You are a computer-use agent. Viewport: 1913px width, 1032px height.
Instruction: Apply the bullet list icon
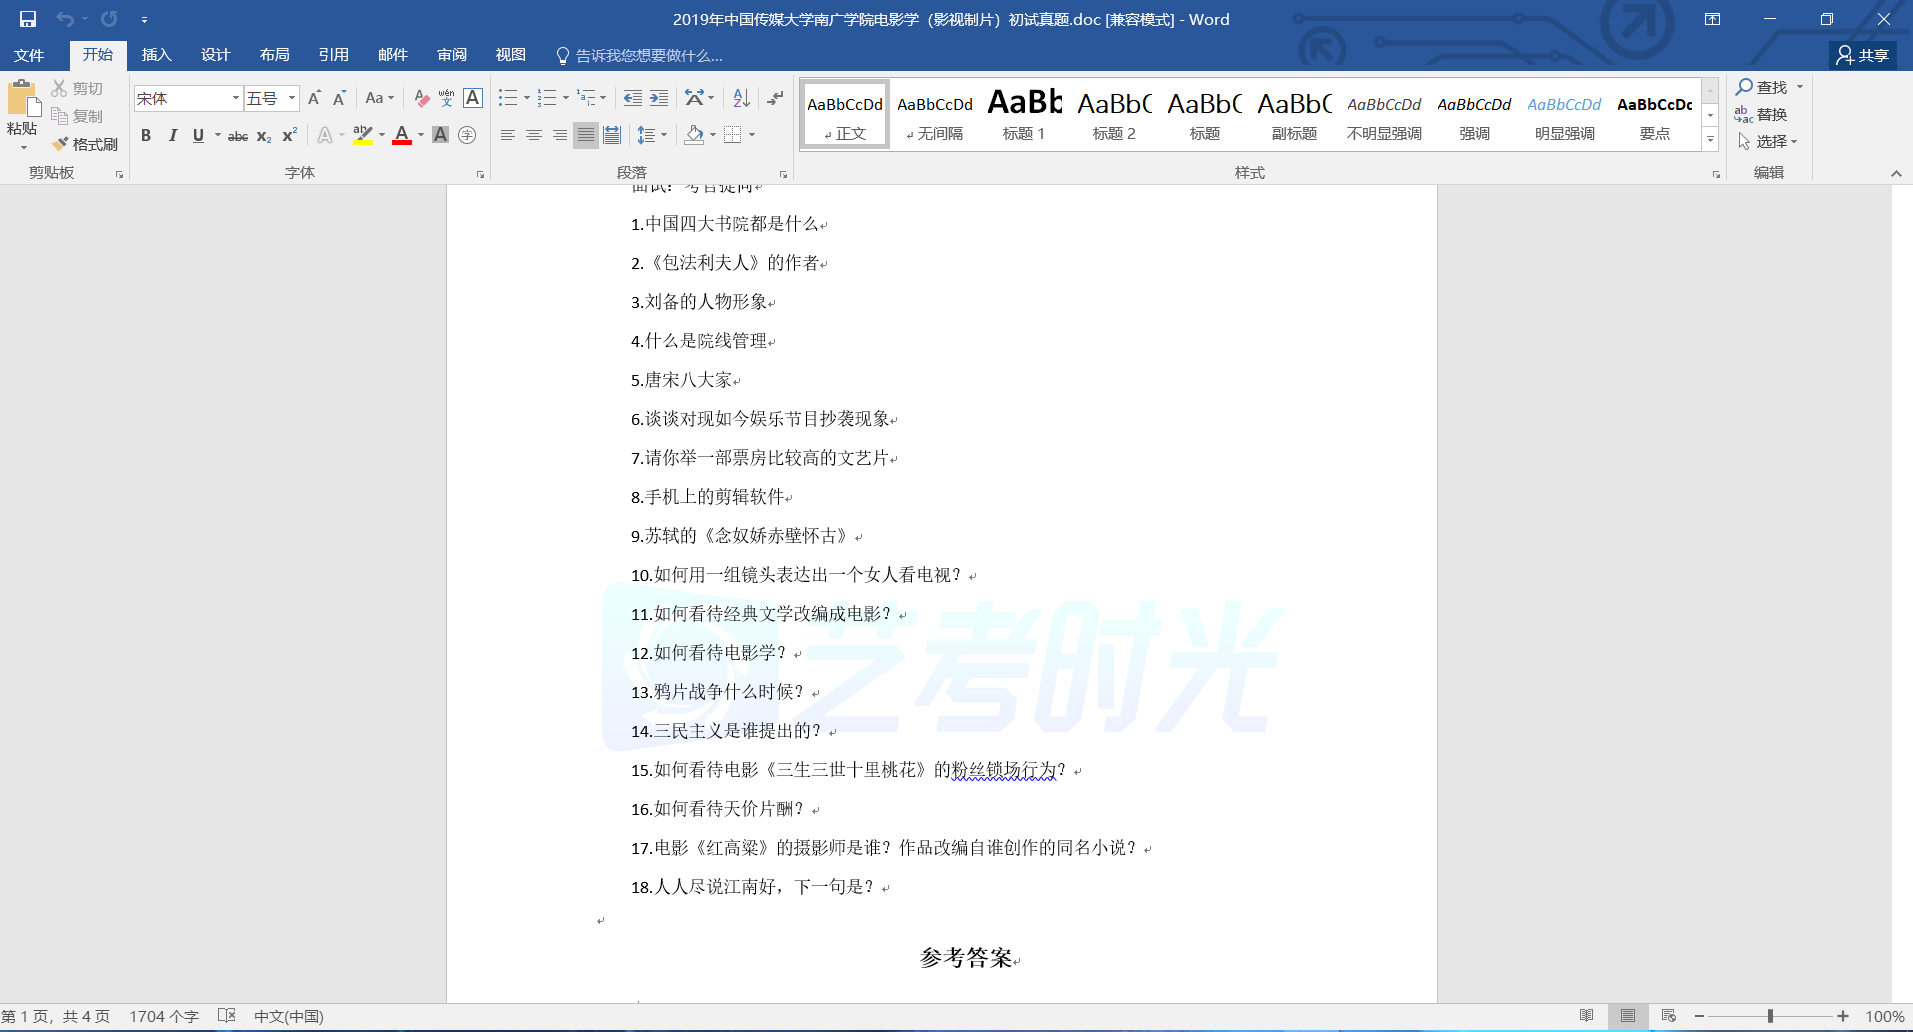tap(508, 98)
